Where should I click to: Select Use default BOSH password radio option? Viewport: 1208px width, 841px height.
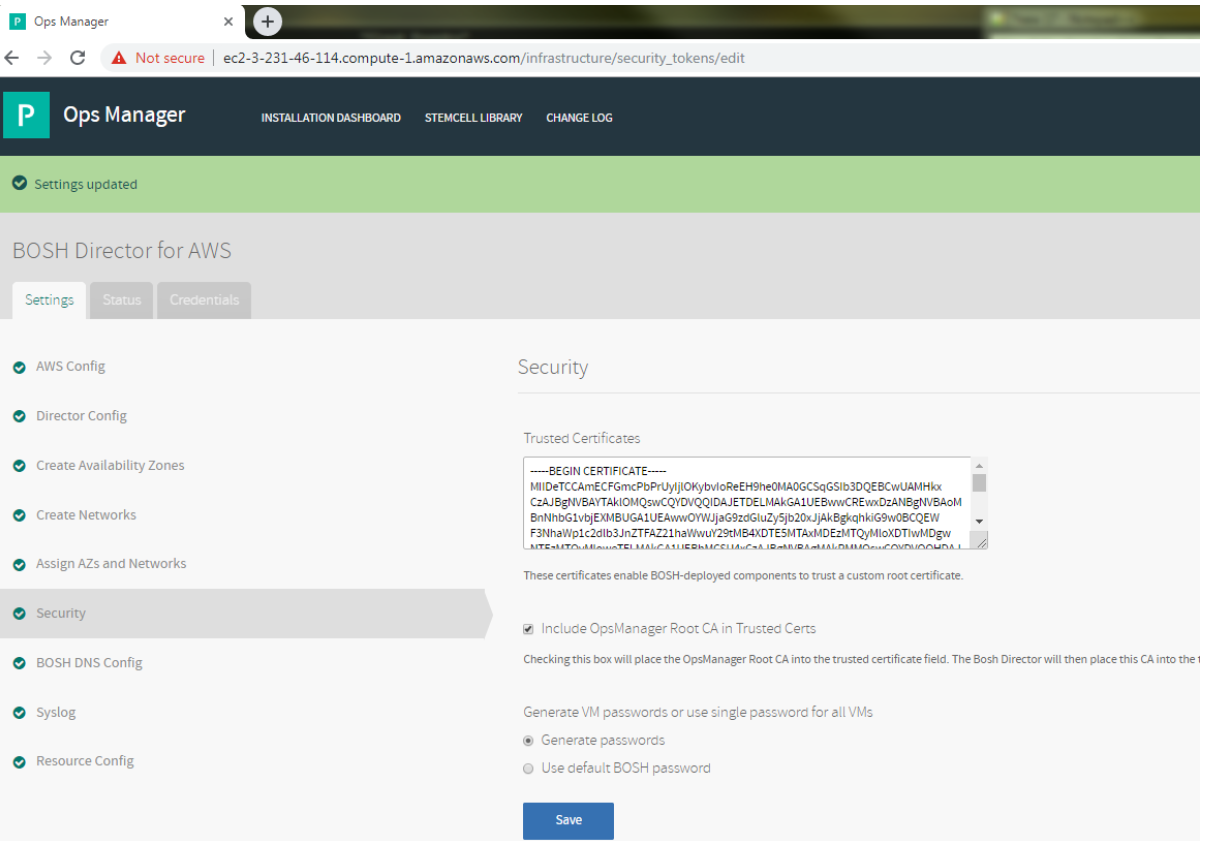528,769
